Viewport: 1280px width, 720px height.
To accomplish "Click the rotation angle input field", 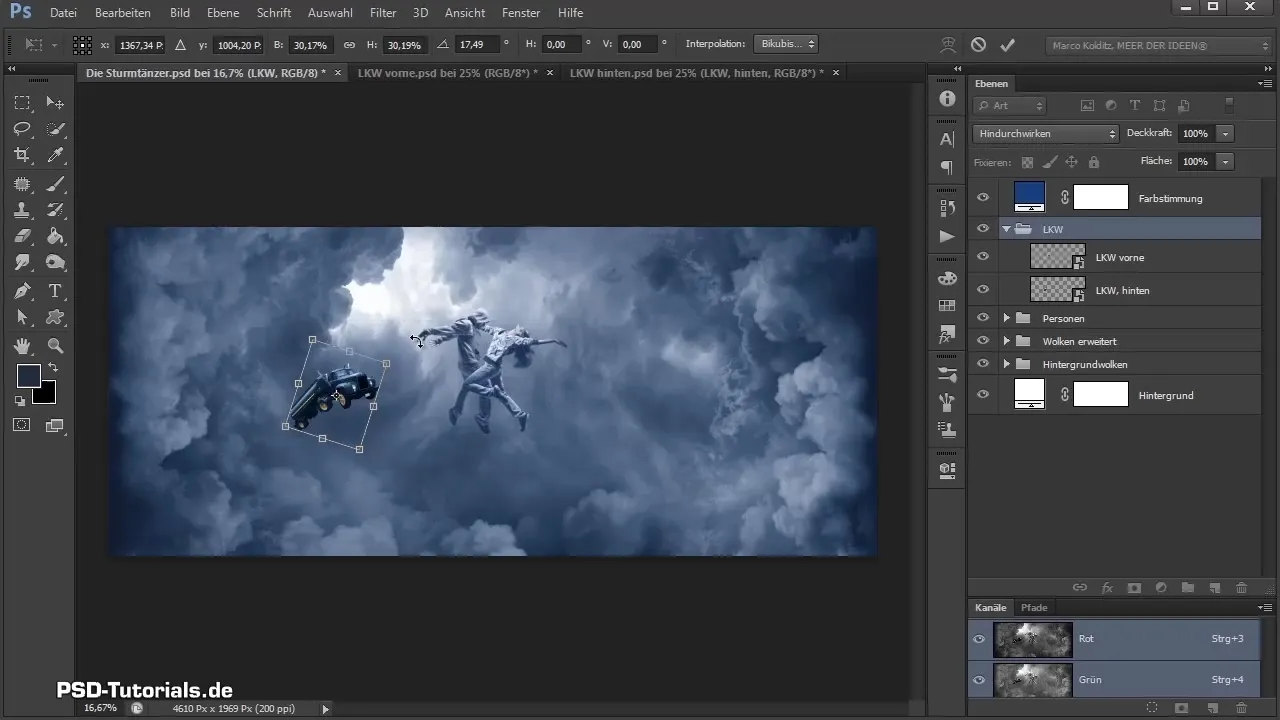I will (476, 45).
